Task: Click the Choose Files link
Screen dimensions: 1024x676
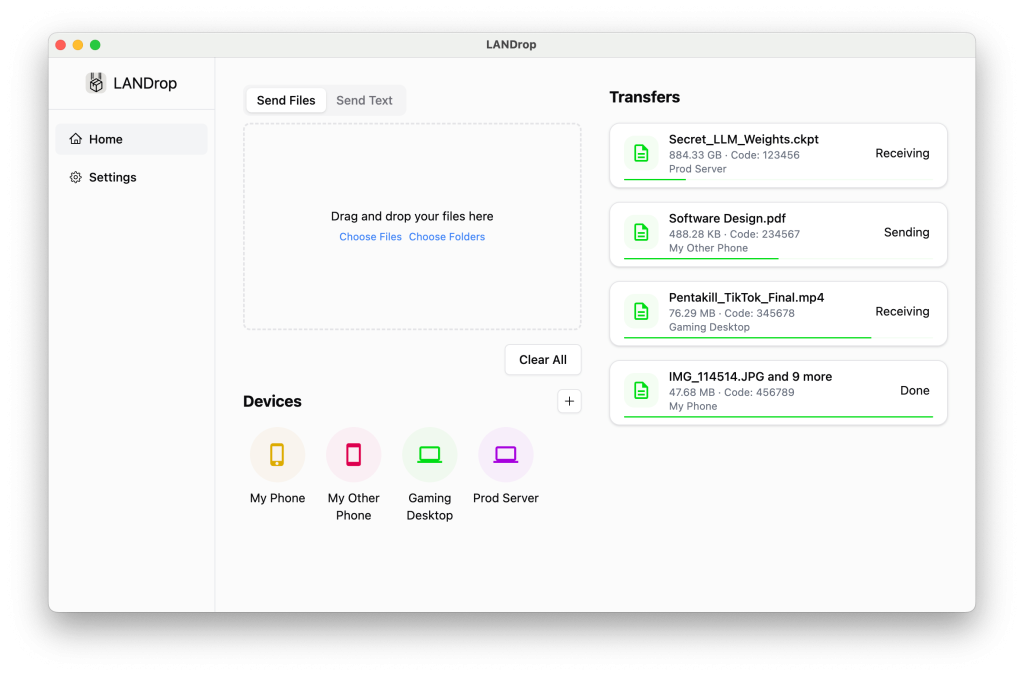Action: pos(370,237)
